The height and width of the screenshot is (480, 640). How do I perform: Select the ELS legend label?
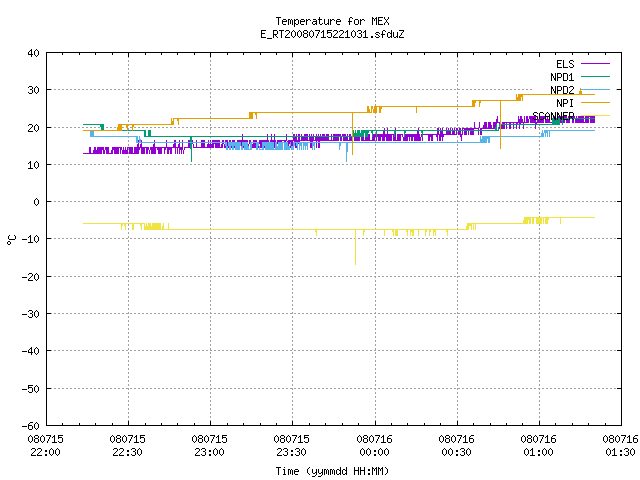click(565, 64)
